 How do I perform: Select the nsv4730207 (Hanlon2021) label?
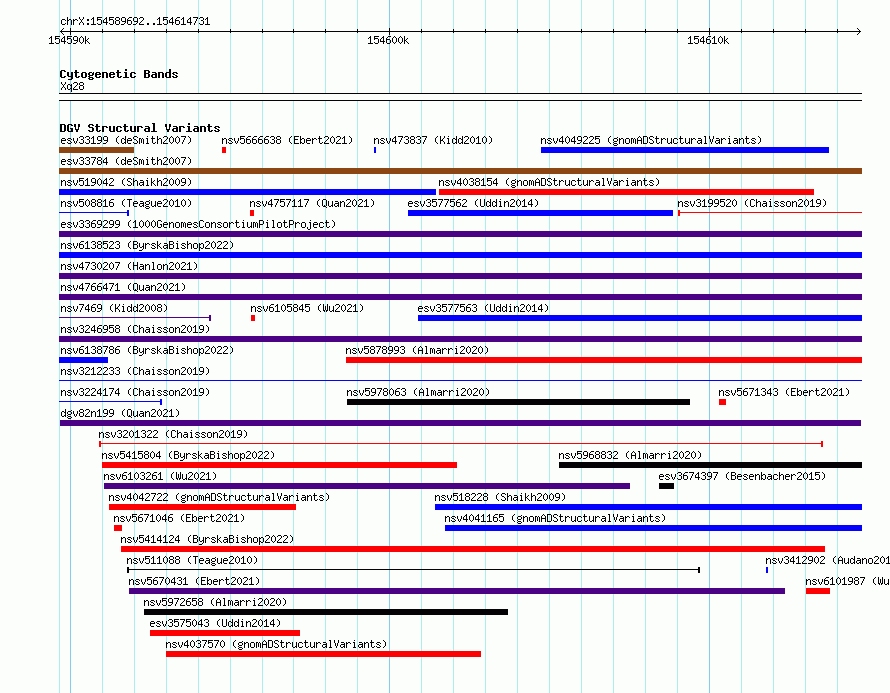tap(129, 266)
